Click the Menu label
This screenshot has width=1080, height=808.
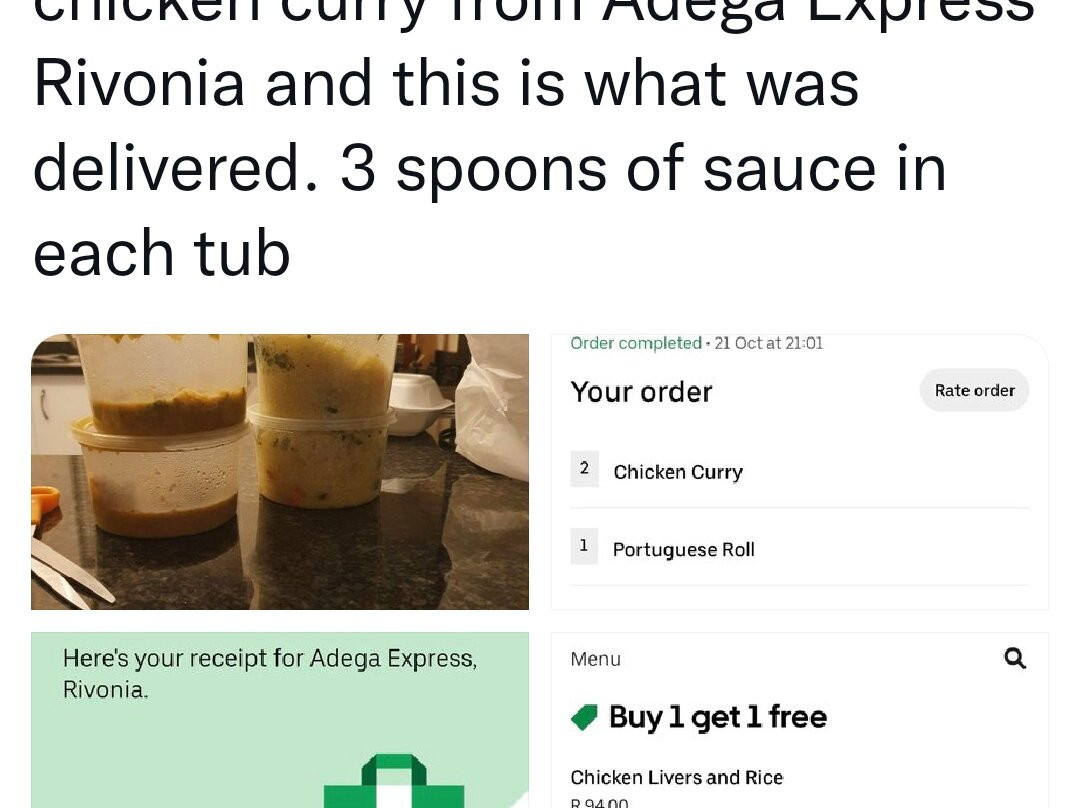pos(595,659)
